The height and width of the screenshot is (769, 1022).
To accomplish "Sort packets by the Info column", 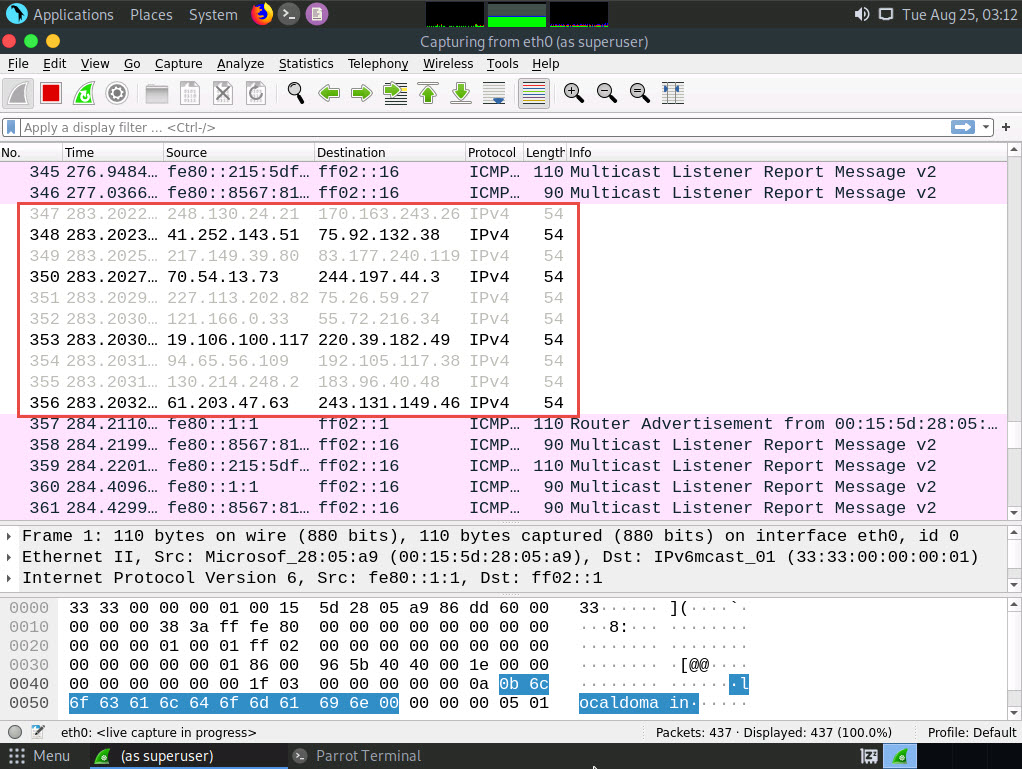I will coord(786,152).
